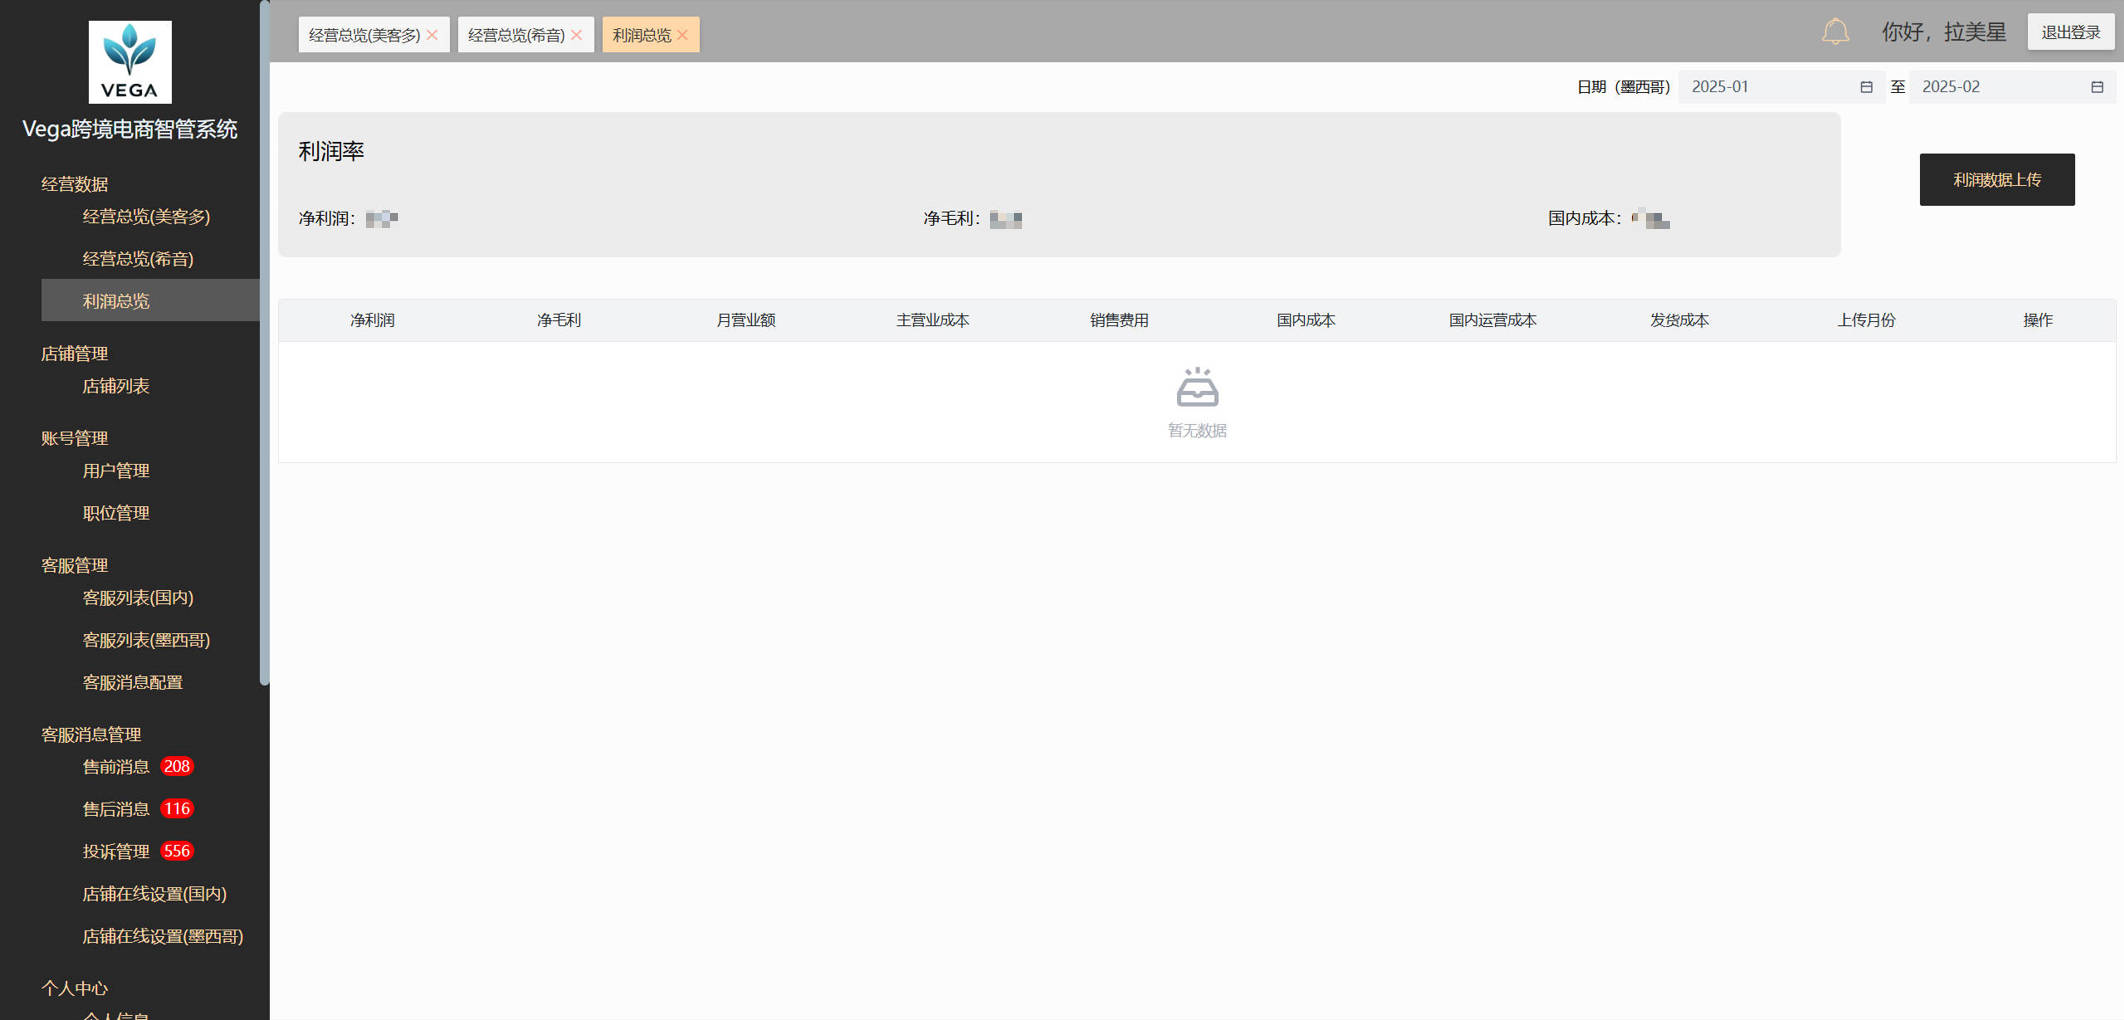
Task: Click the 投诉管理 556 badge
Action: tap(176, 851)
